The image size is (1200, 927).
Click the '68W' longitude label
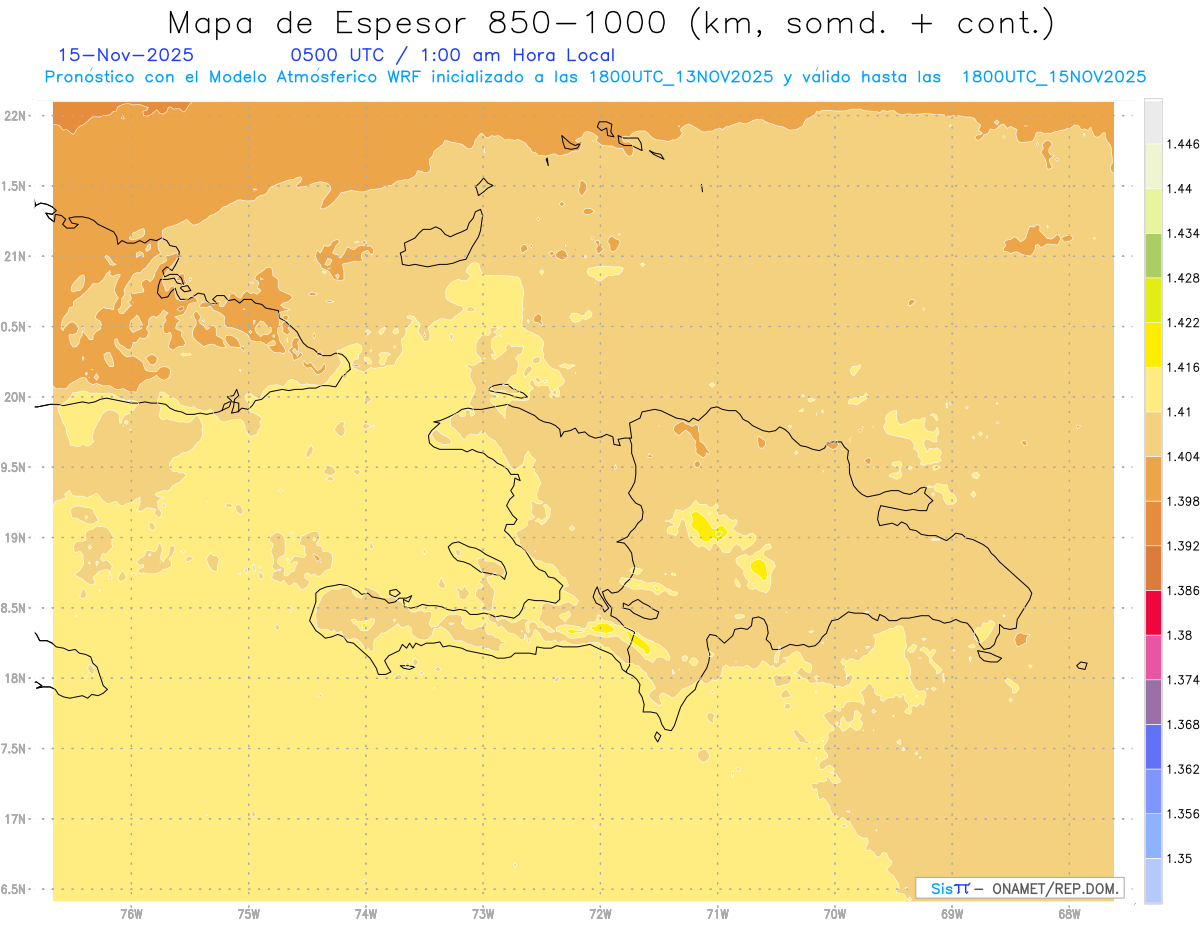coord(1069,914)
